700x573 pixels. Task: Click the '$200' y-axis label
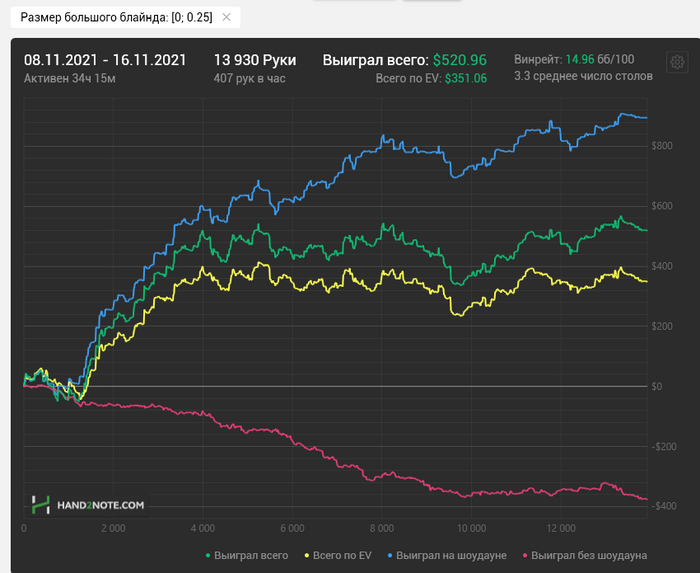coord(662,326)
